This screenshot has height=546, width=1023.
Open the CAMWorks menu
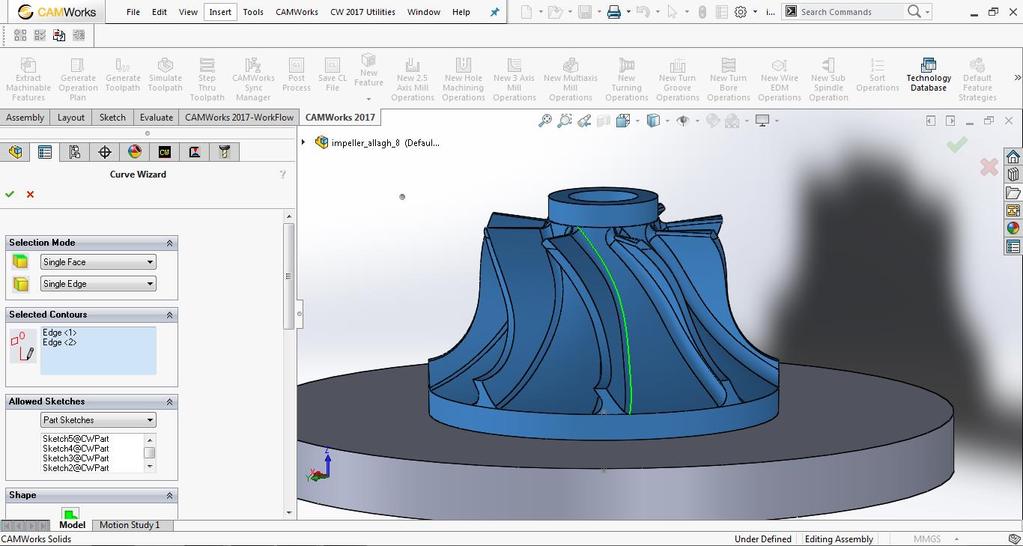[x=297, y=12]
